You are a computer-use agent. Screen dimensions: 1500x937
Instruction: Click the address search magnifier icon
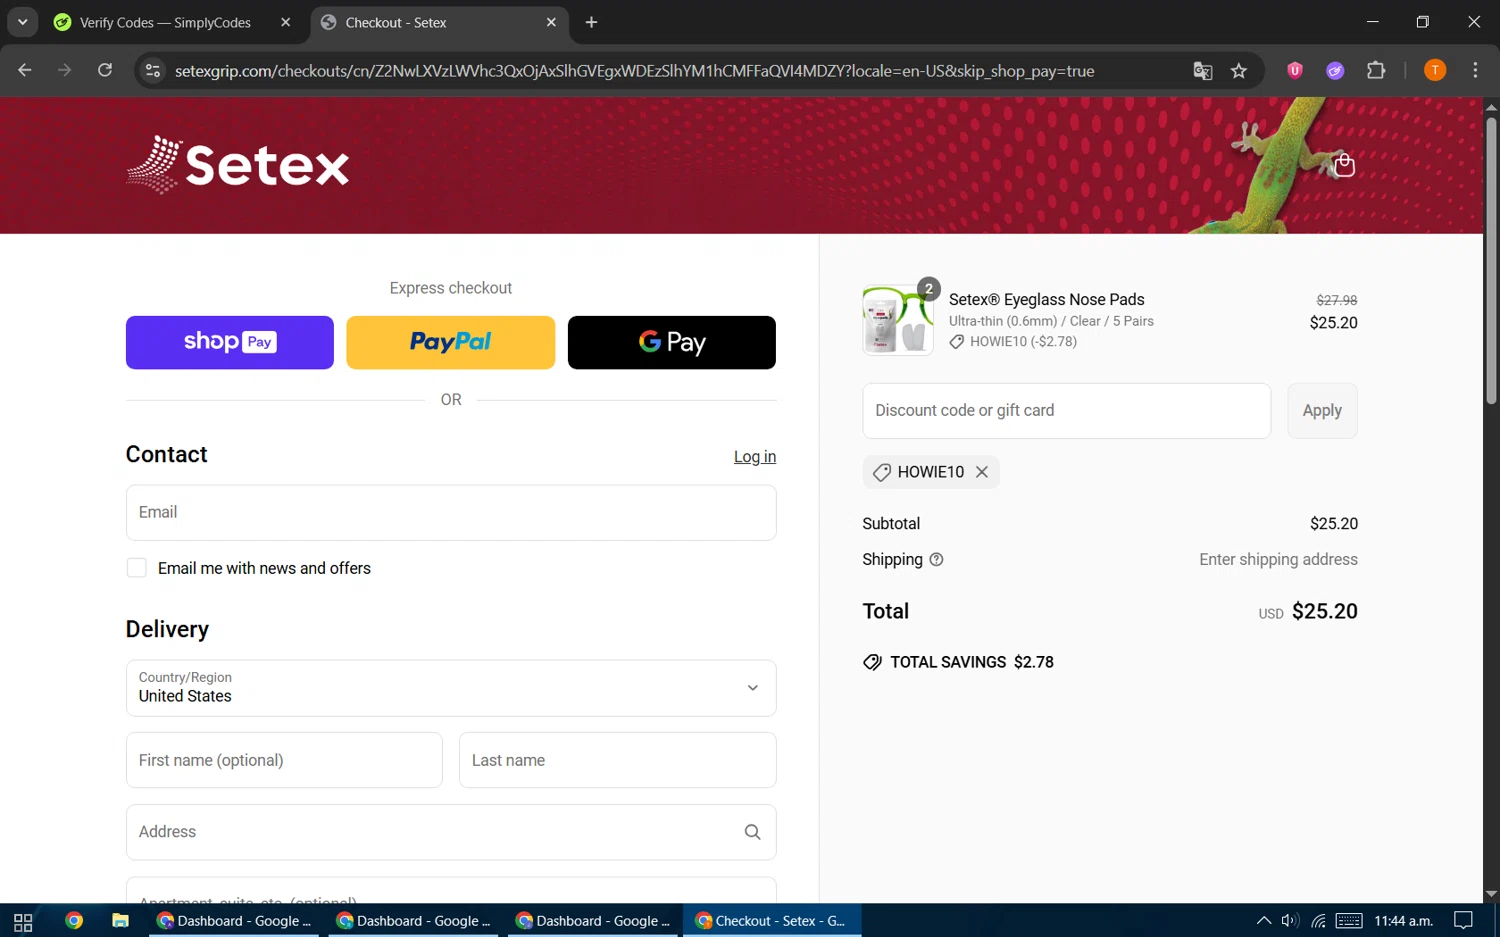click(752, 832)
